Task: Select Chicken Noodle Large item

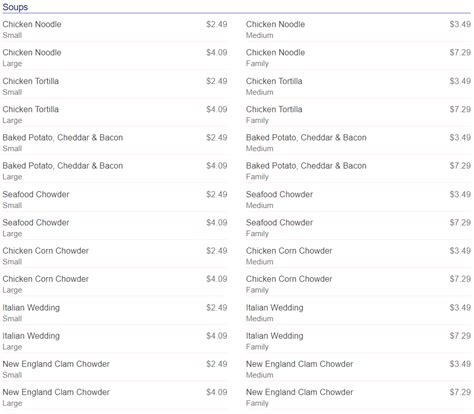Action: pos(115,58)
